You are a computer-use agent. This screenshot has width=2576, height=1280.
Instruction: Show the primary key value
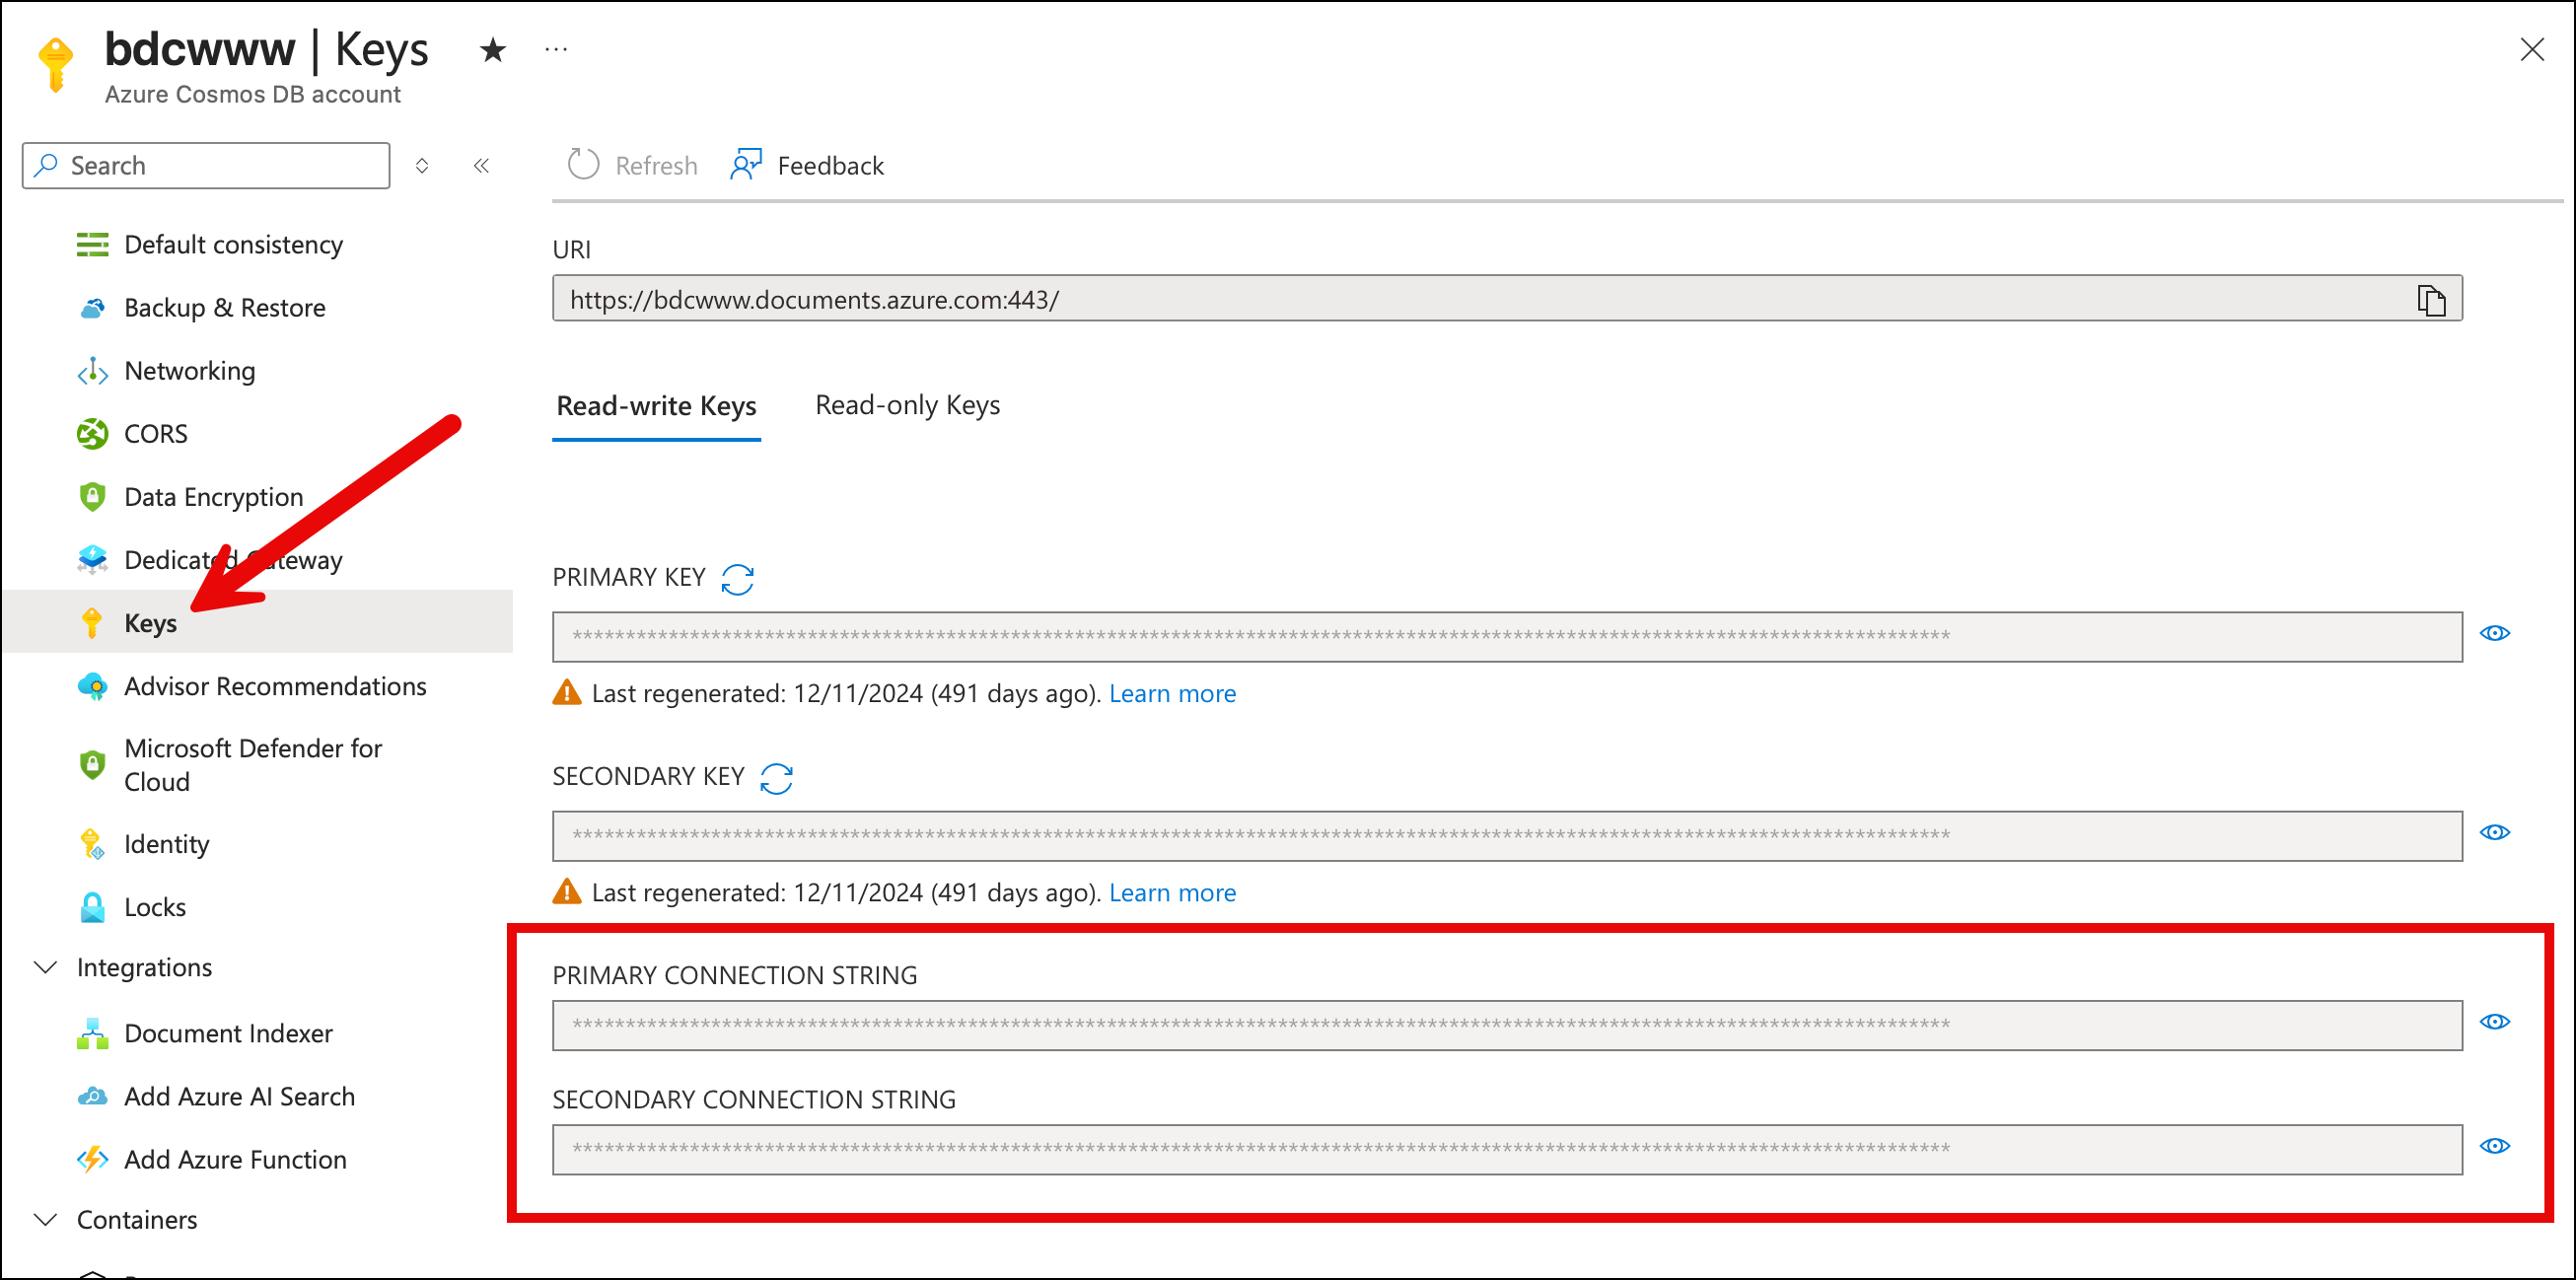pos(2494,634)
